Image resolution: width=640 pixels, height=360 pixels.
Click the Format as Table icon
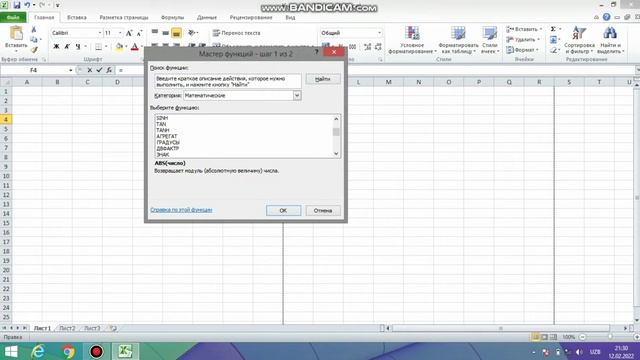point(458,33)
